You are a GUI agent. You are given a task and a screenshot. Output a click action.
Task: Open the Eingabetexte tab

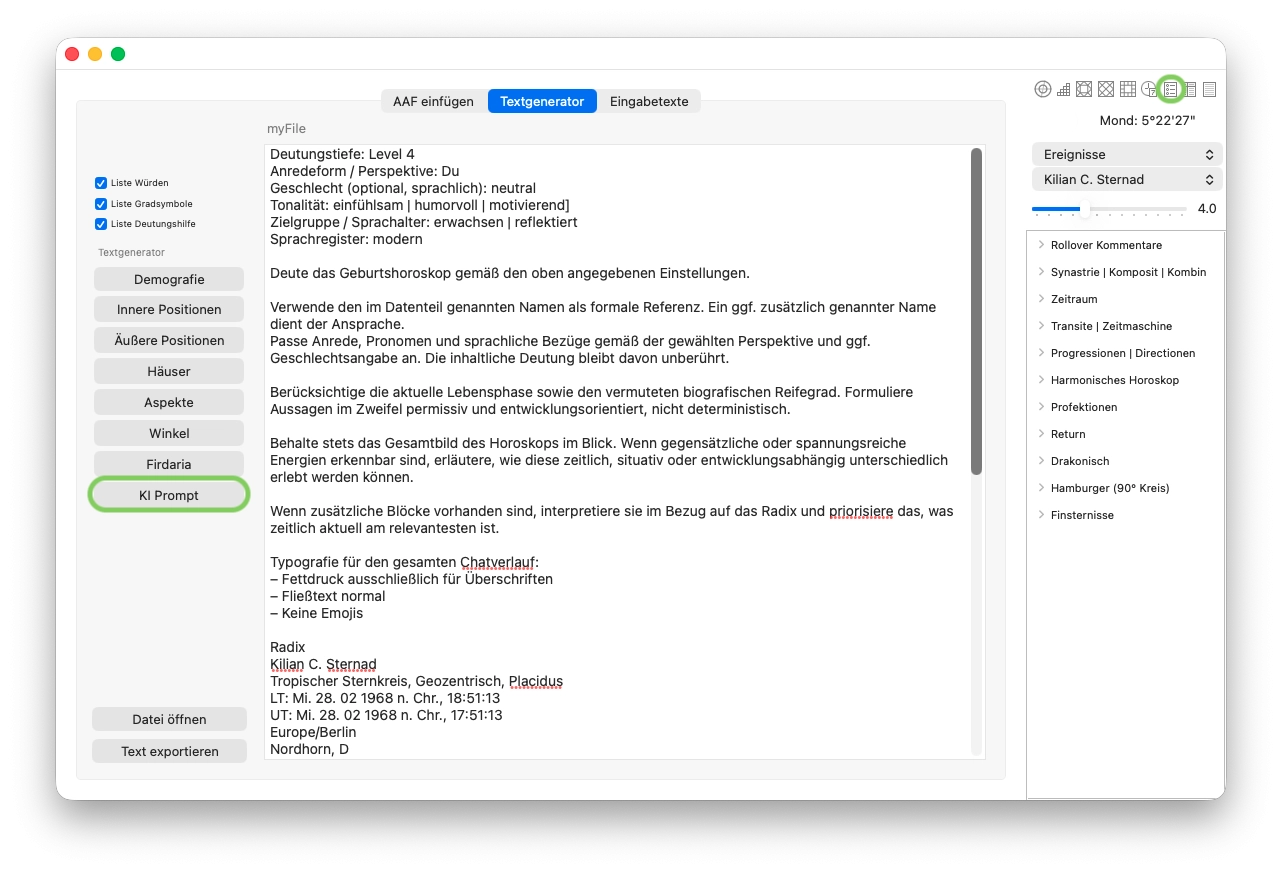648,101
